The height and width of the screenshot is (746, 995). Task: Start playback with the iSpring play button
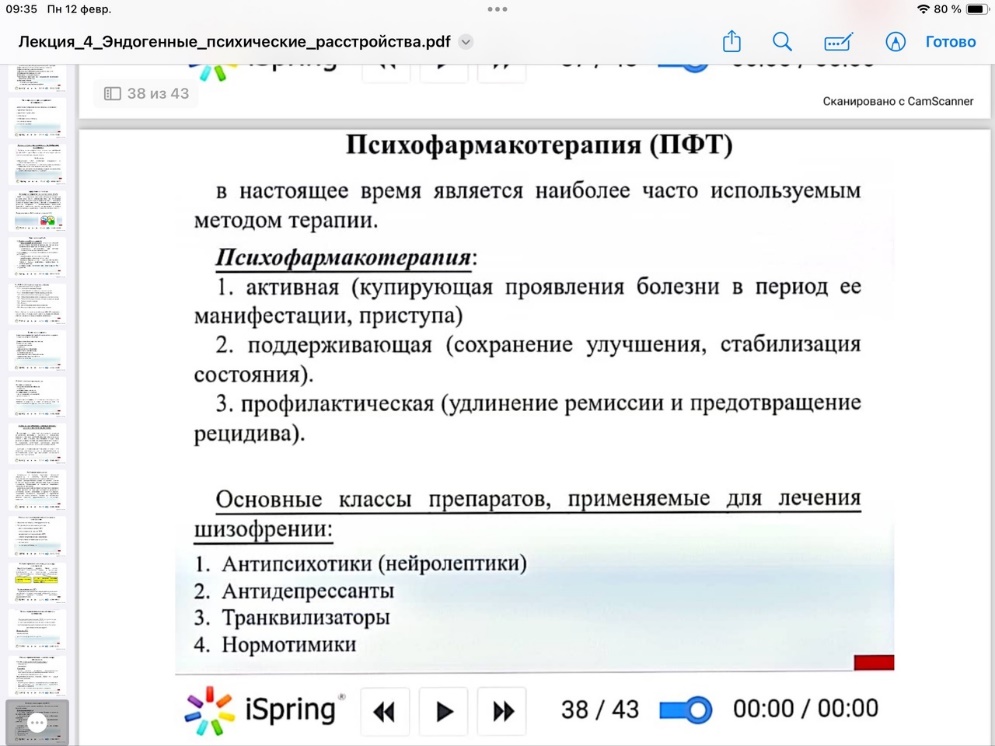(444, 711)
